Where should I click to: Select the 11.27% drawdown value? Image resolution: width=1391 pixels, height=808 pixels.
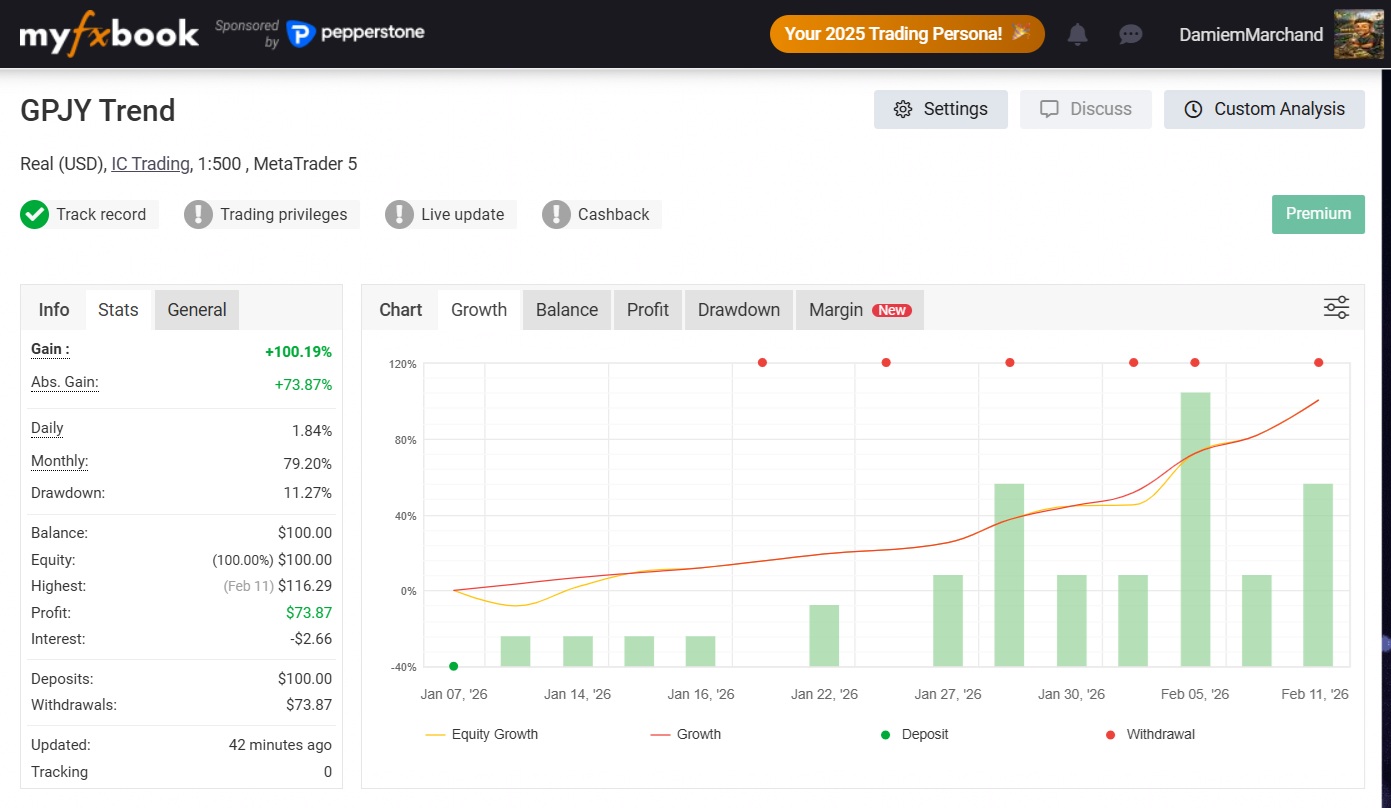308,493
